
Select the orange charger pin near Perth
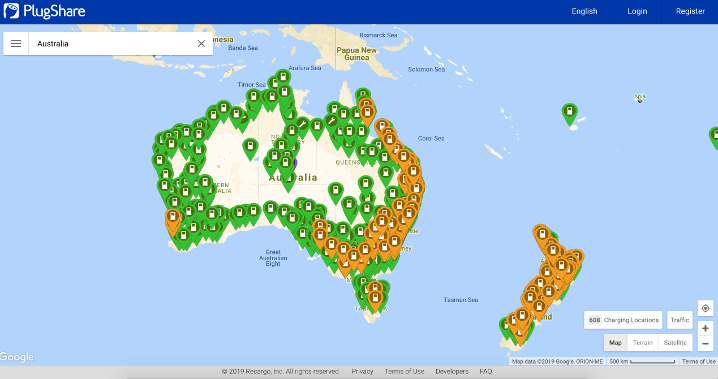(173, 220)
